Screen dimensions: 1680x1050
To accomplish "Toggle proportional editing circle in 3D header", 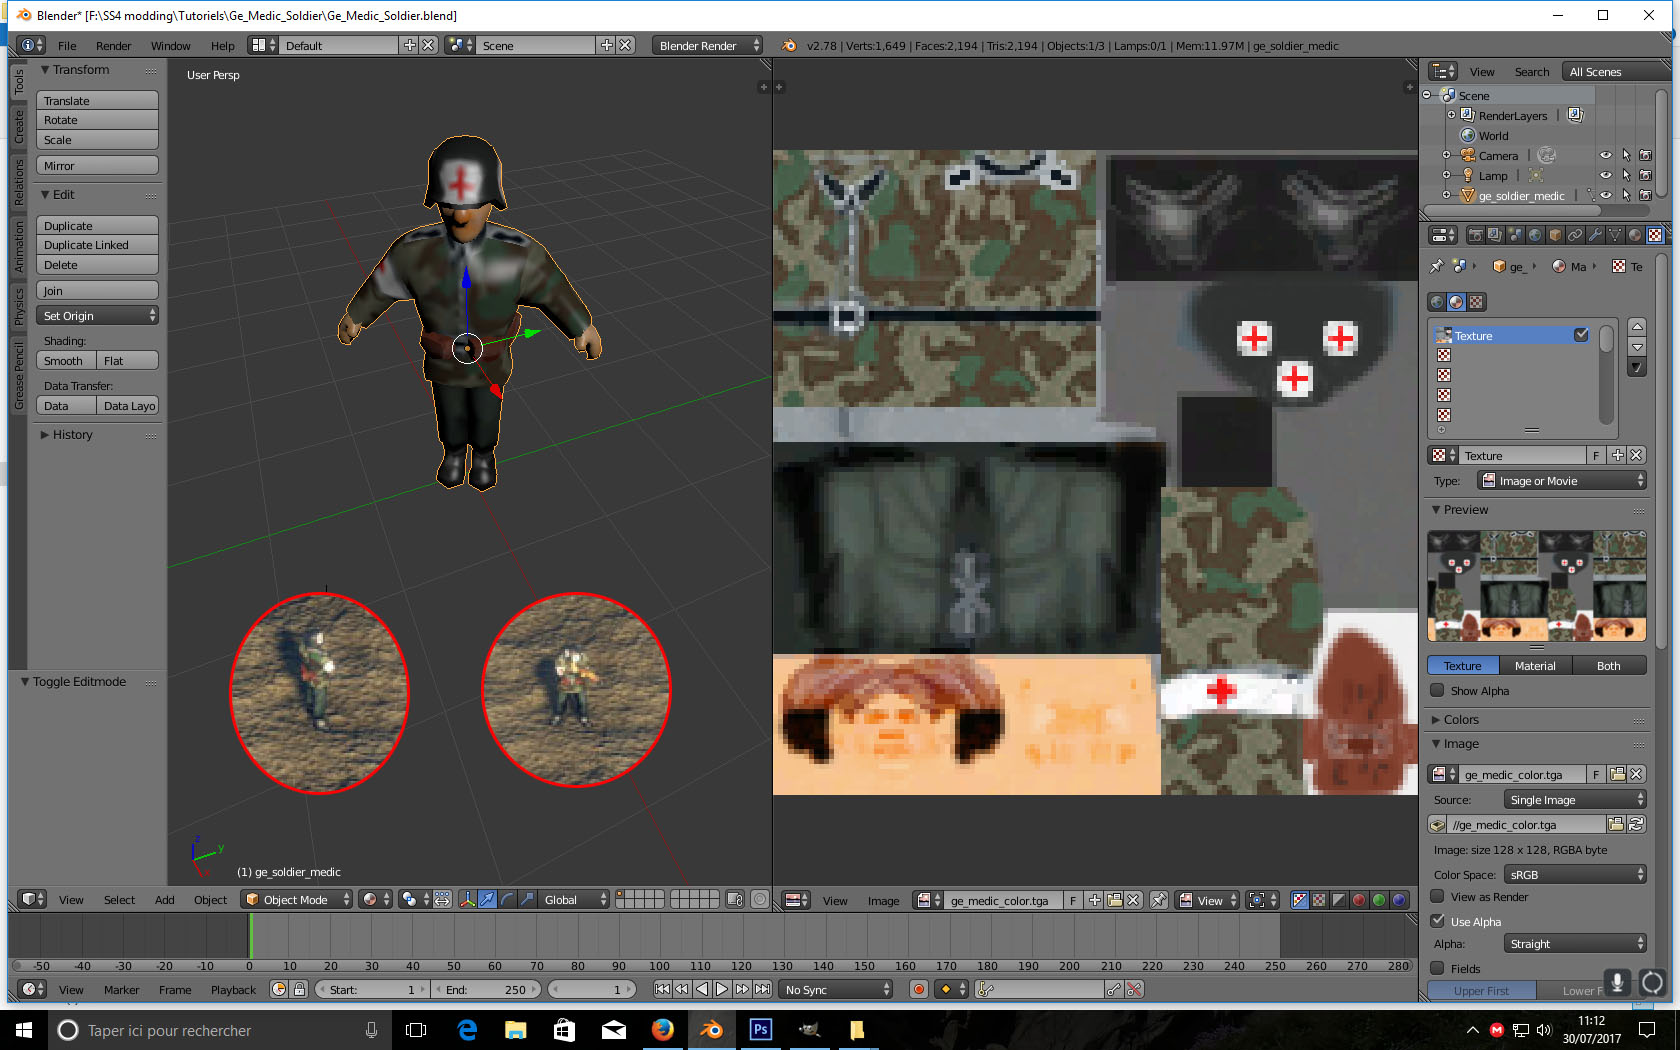I will [x=760, y=899].
